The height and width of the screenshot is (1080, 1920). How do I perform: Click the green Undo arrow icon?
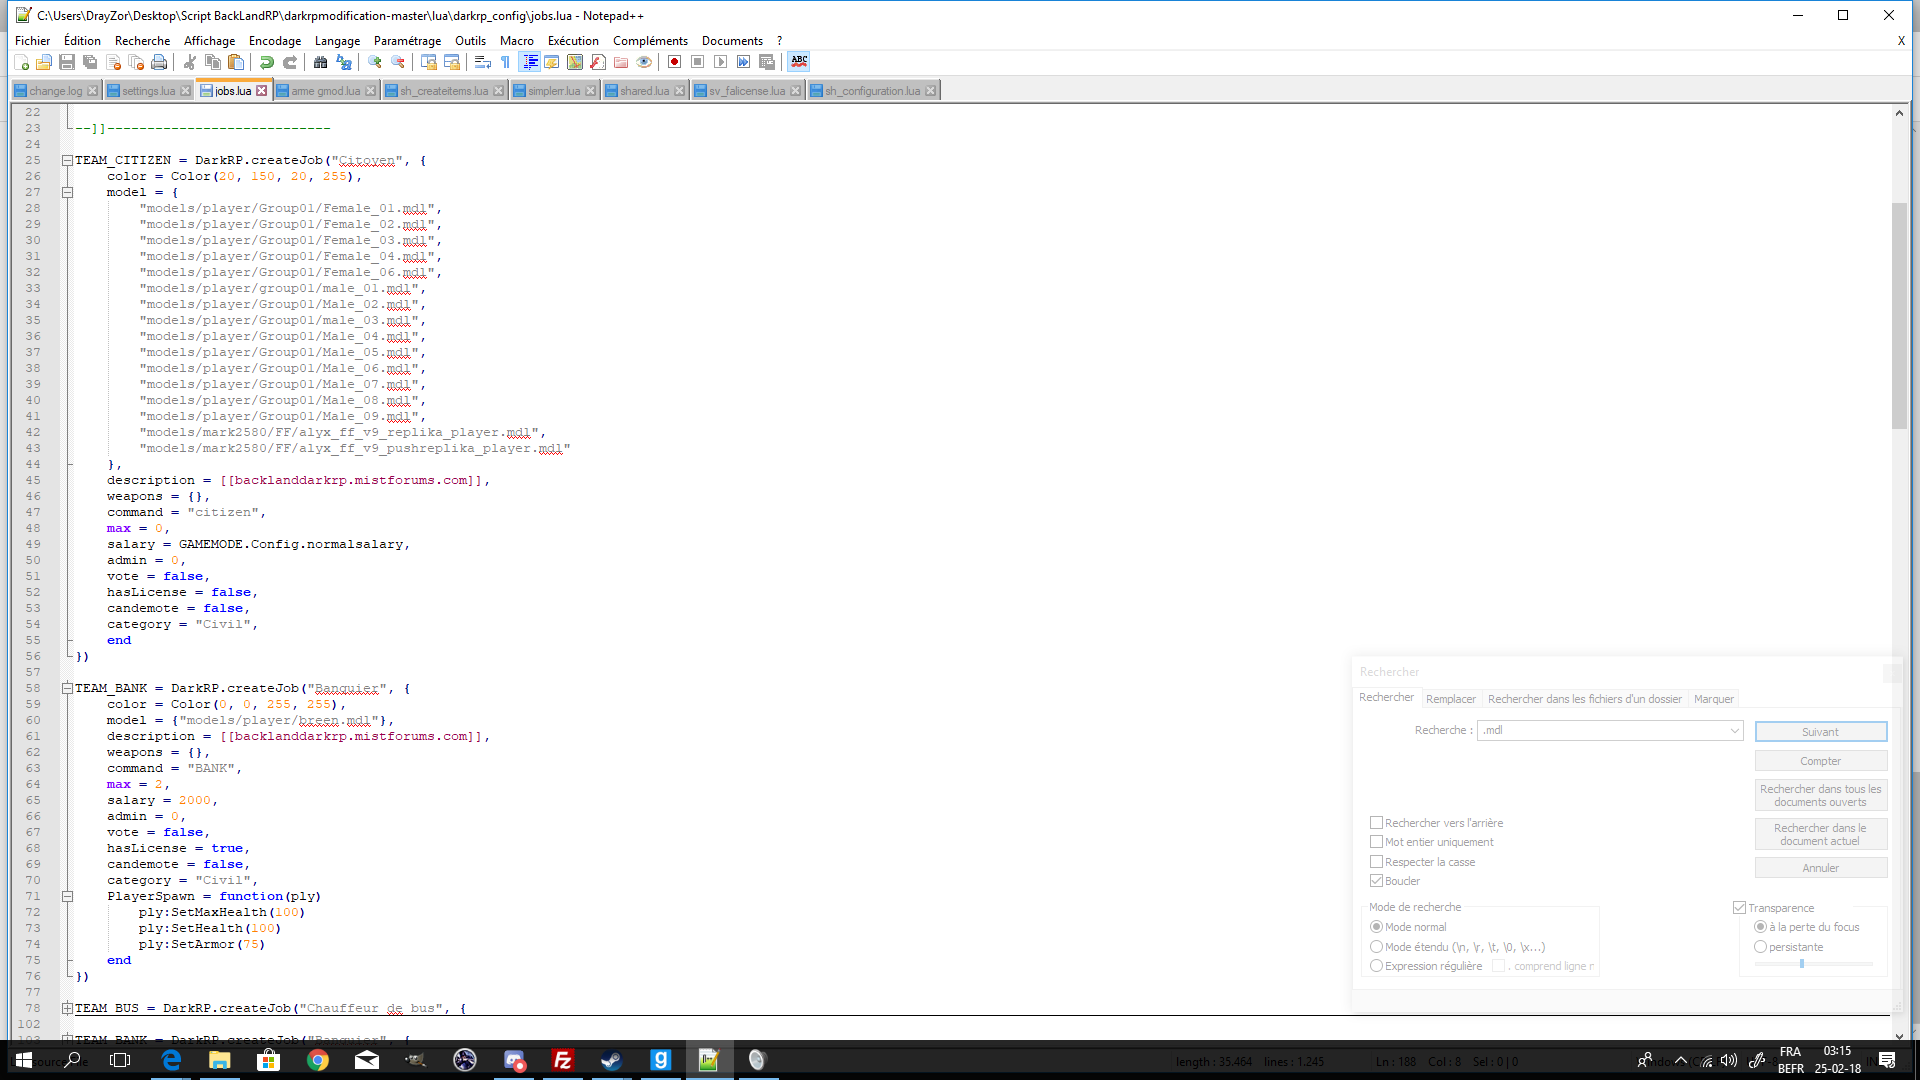[267, 62]
